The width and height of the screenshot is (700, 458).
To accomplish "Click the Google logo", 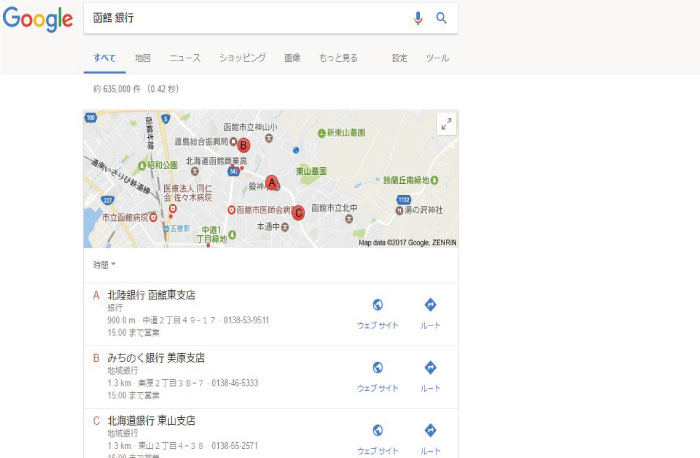I will [38, 19].
